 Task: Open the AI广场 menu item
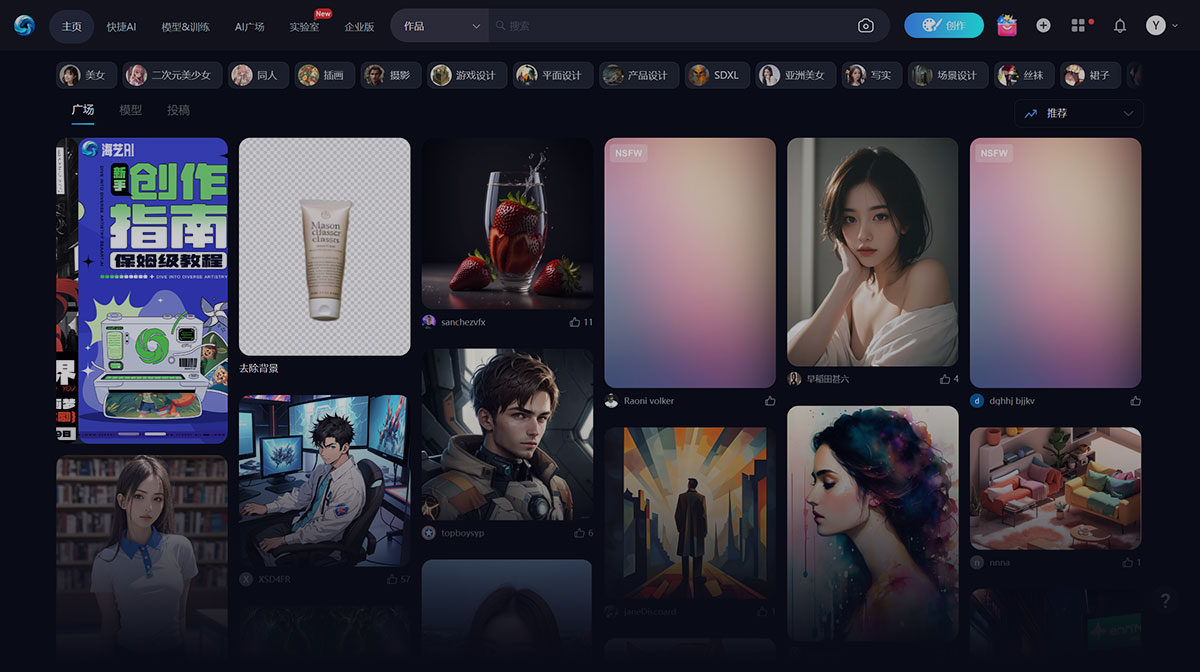pos(248,27)
